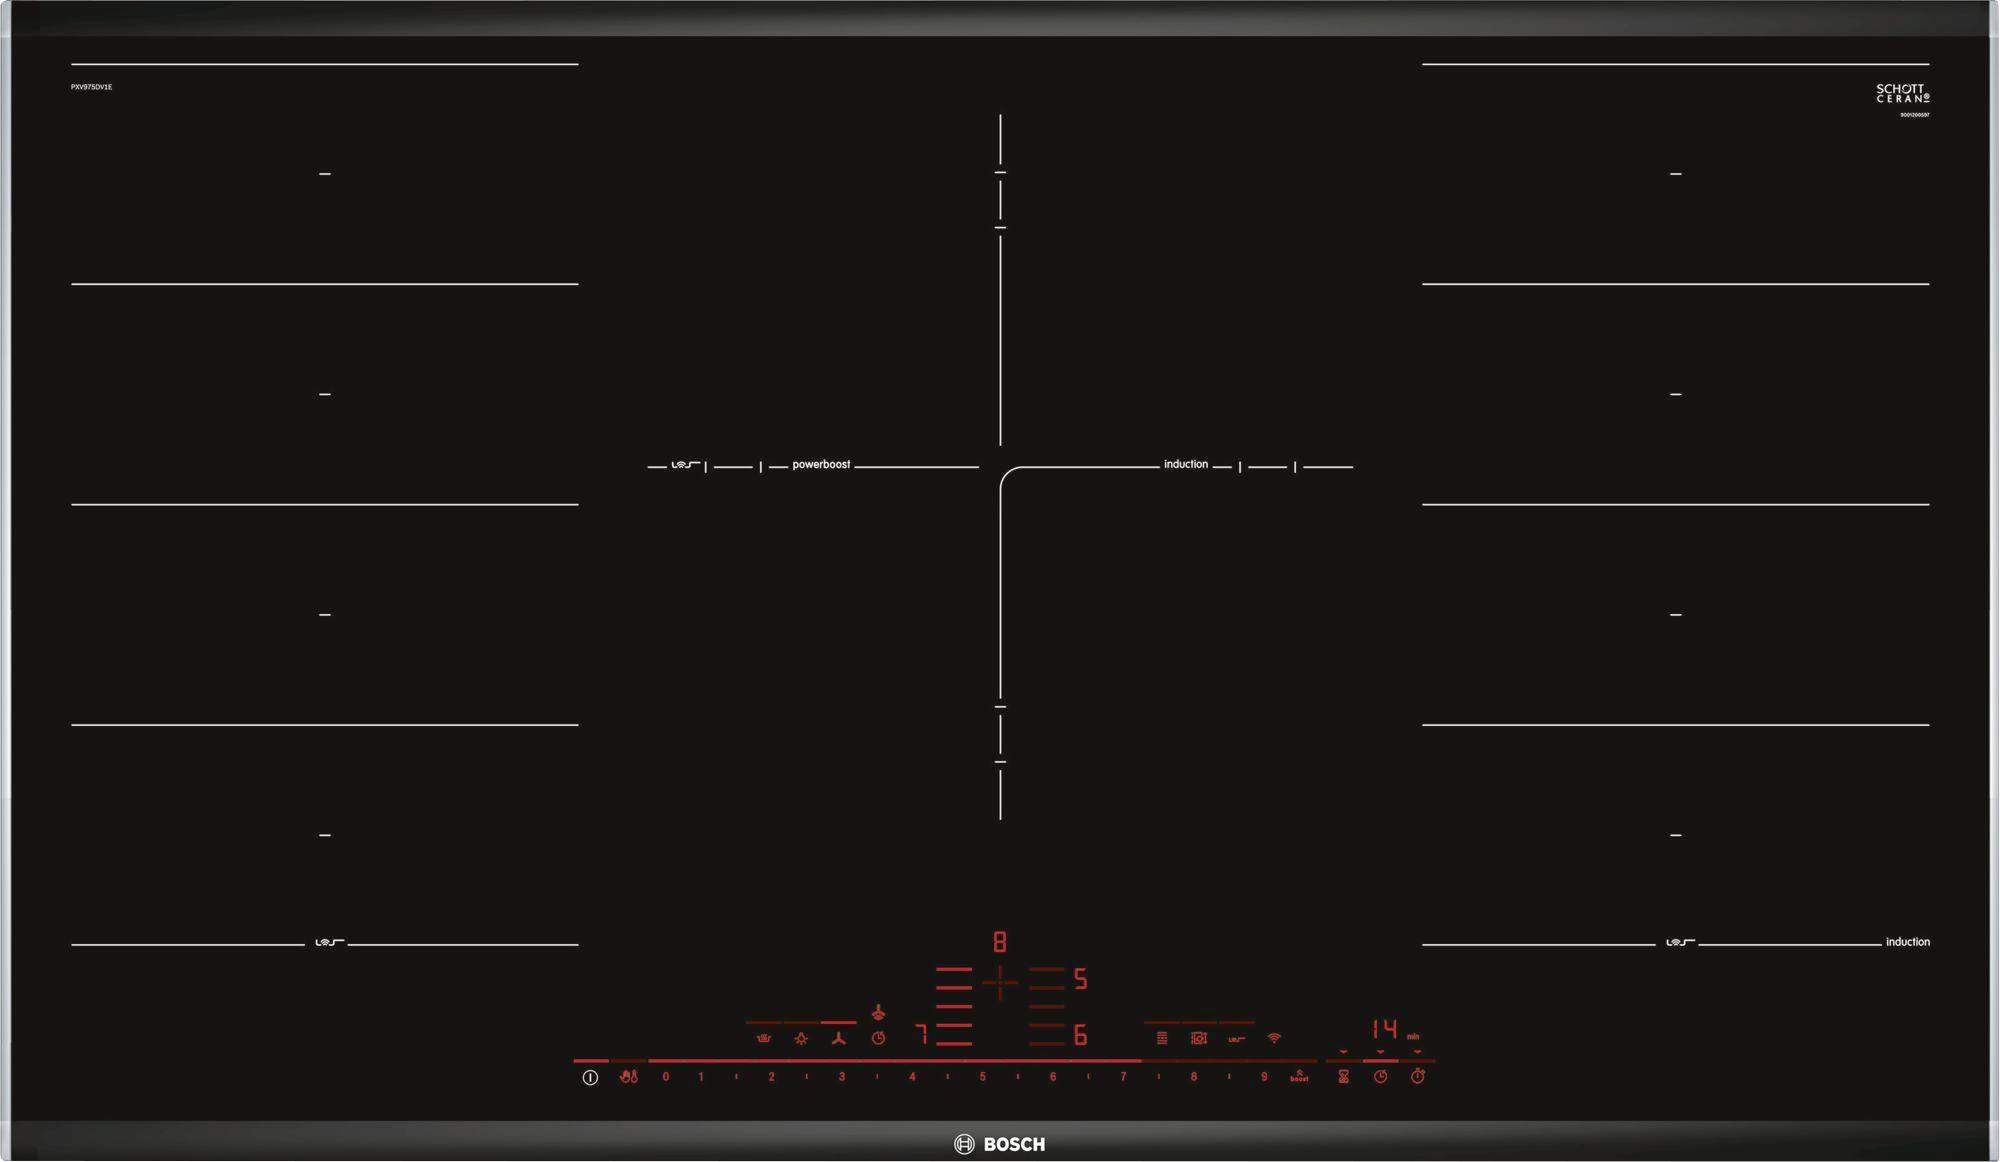Toggle the childproof and wipe-protection lock
This screenshot has width=2000, height=1162.
(x=628, y=1077)
